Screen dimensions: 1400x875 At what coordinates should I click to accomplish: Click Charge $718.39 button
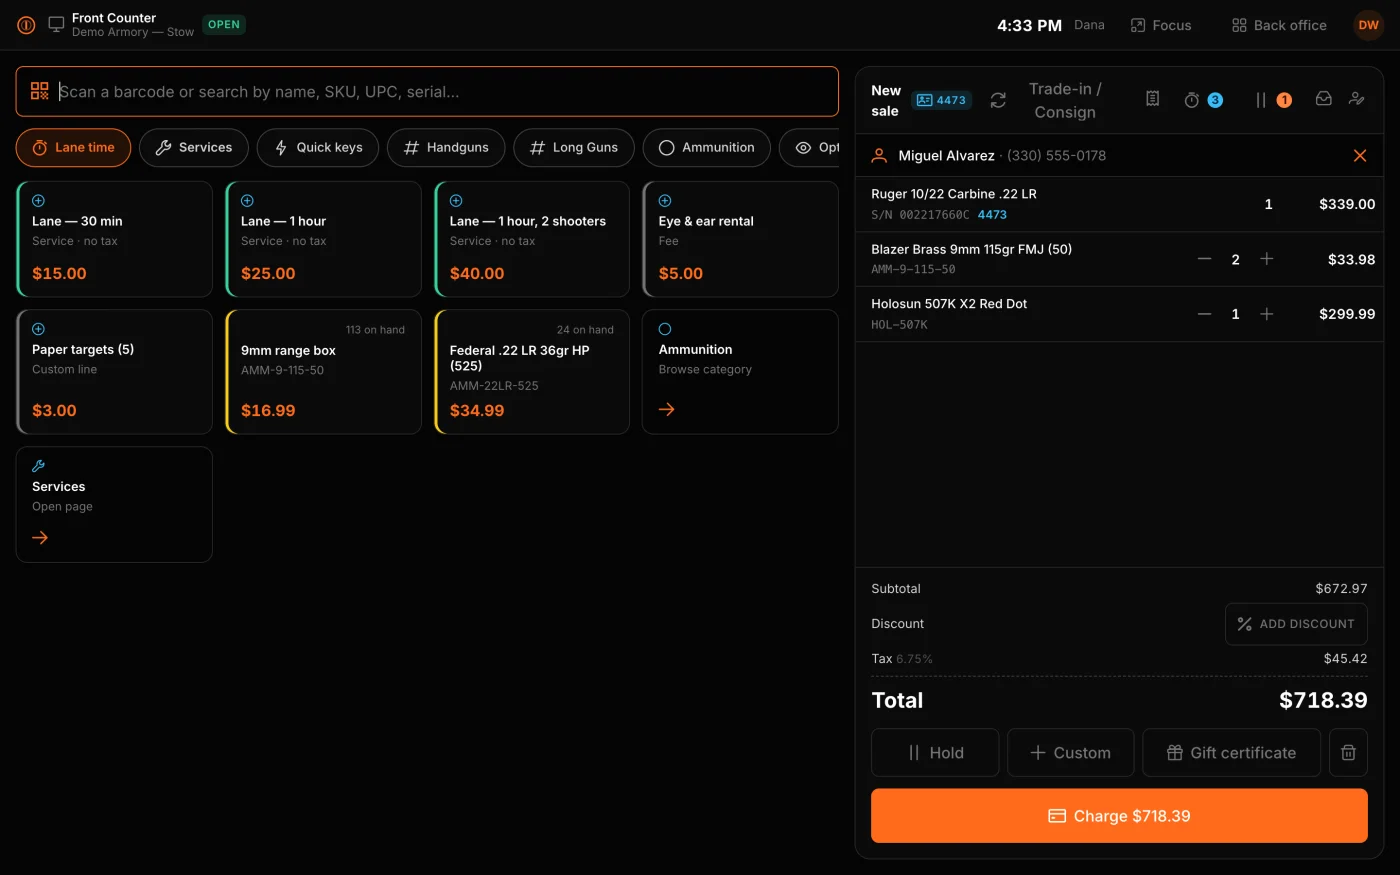pos(1119,816)
